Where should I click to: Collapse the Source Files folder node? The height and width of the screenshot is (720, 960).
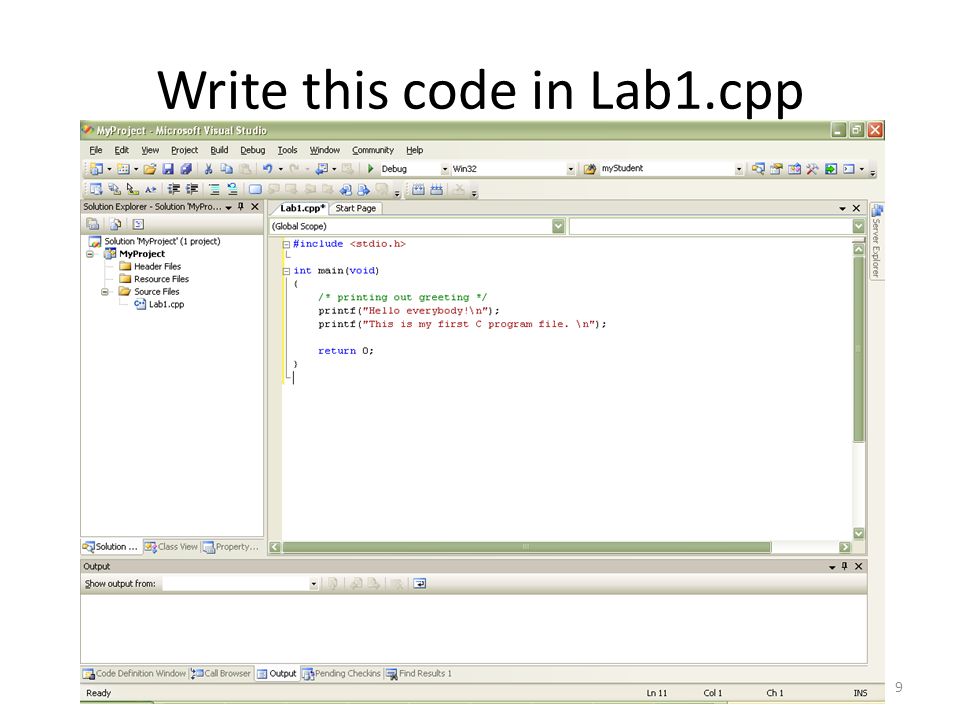coord(105,292)
